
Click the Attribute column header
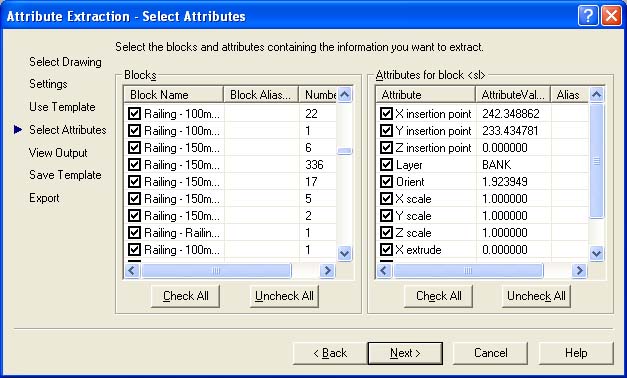[425, 95]
